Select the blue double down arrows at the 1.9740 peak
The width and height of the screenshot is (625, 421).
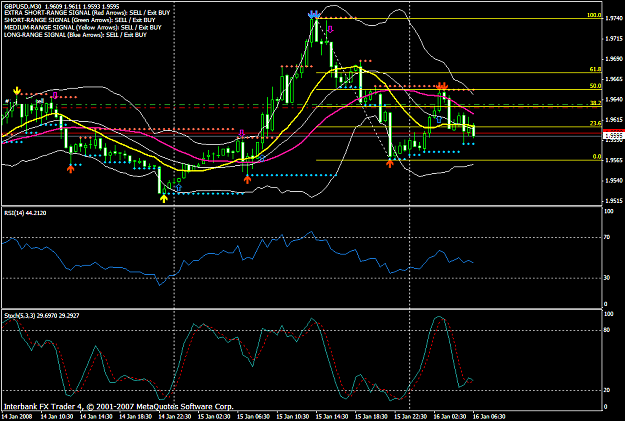click(x=314, y=15)
